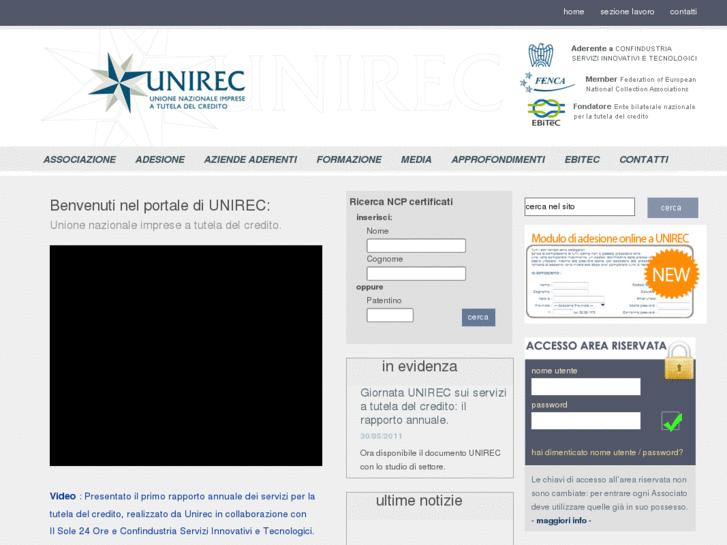Image resolution: width=727 pixels, height=545 pixels.
Task: Click the FENCA federation logo
Action: 547,82
